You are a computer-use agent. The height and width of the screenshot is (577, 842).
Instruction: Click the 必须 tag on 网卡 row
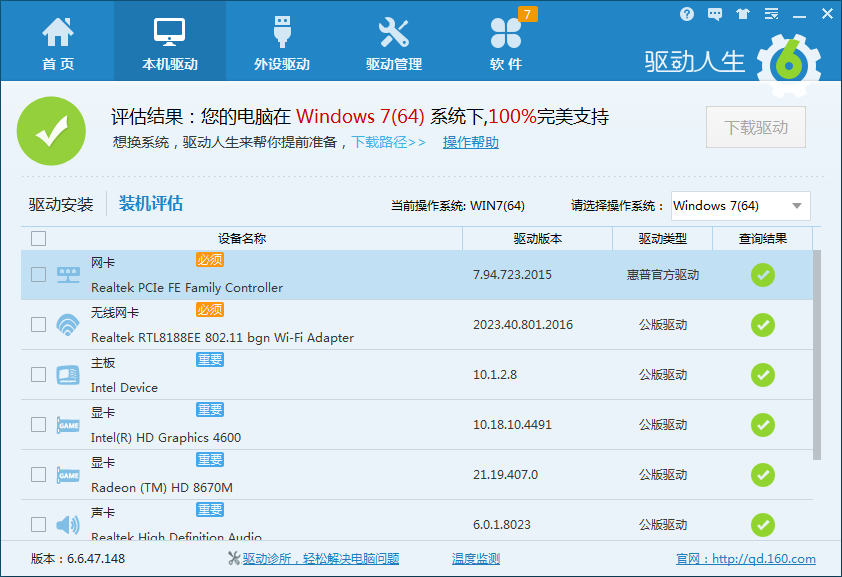point(209,260)
